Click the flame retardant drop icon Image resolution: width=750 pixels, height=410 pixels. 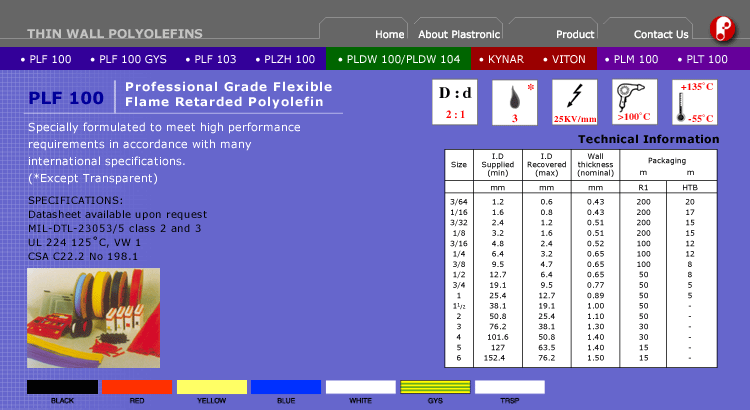(x=514, y=103)
